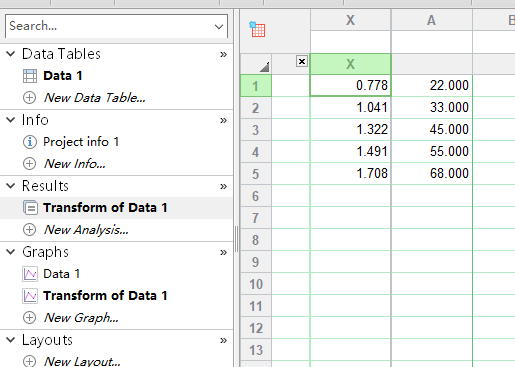Viewport: 515px width, 367px height.
Task: Open the Data 1 graph
Action: pyautogui.click(x=62, y=274)
